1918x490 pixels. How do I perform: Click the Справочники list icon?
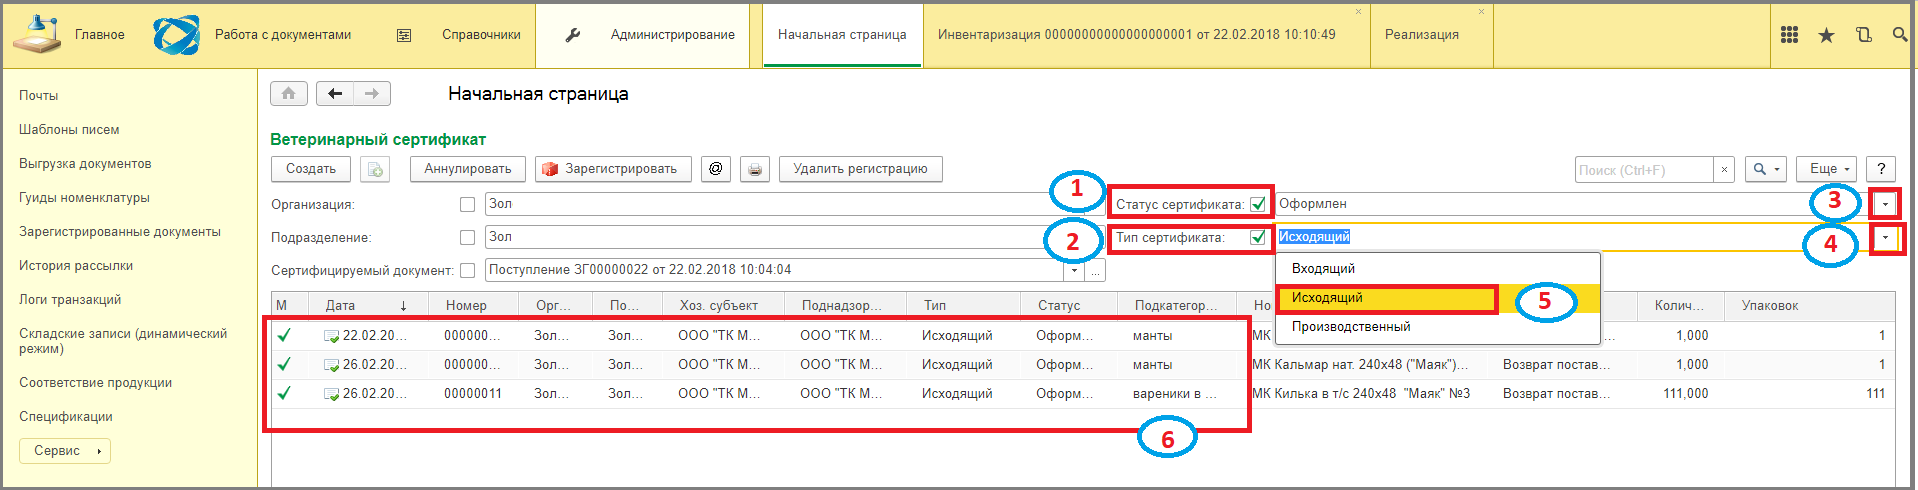(x=404, y=35)
